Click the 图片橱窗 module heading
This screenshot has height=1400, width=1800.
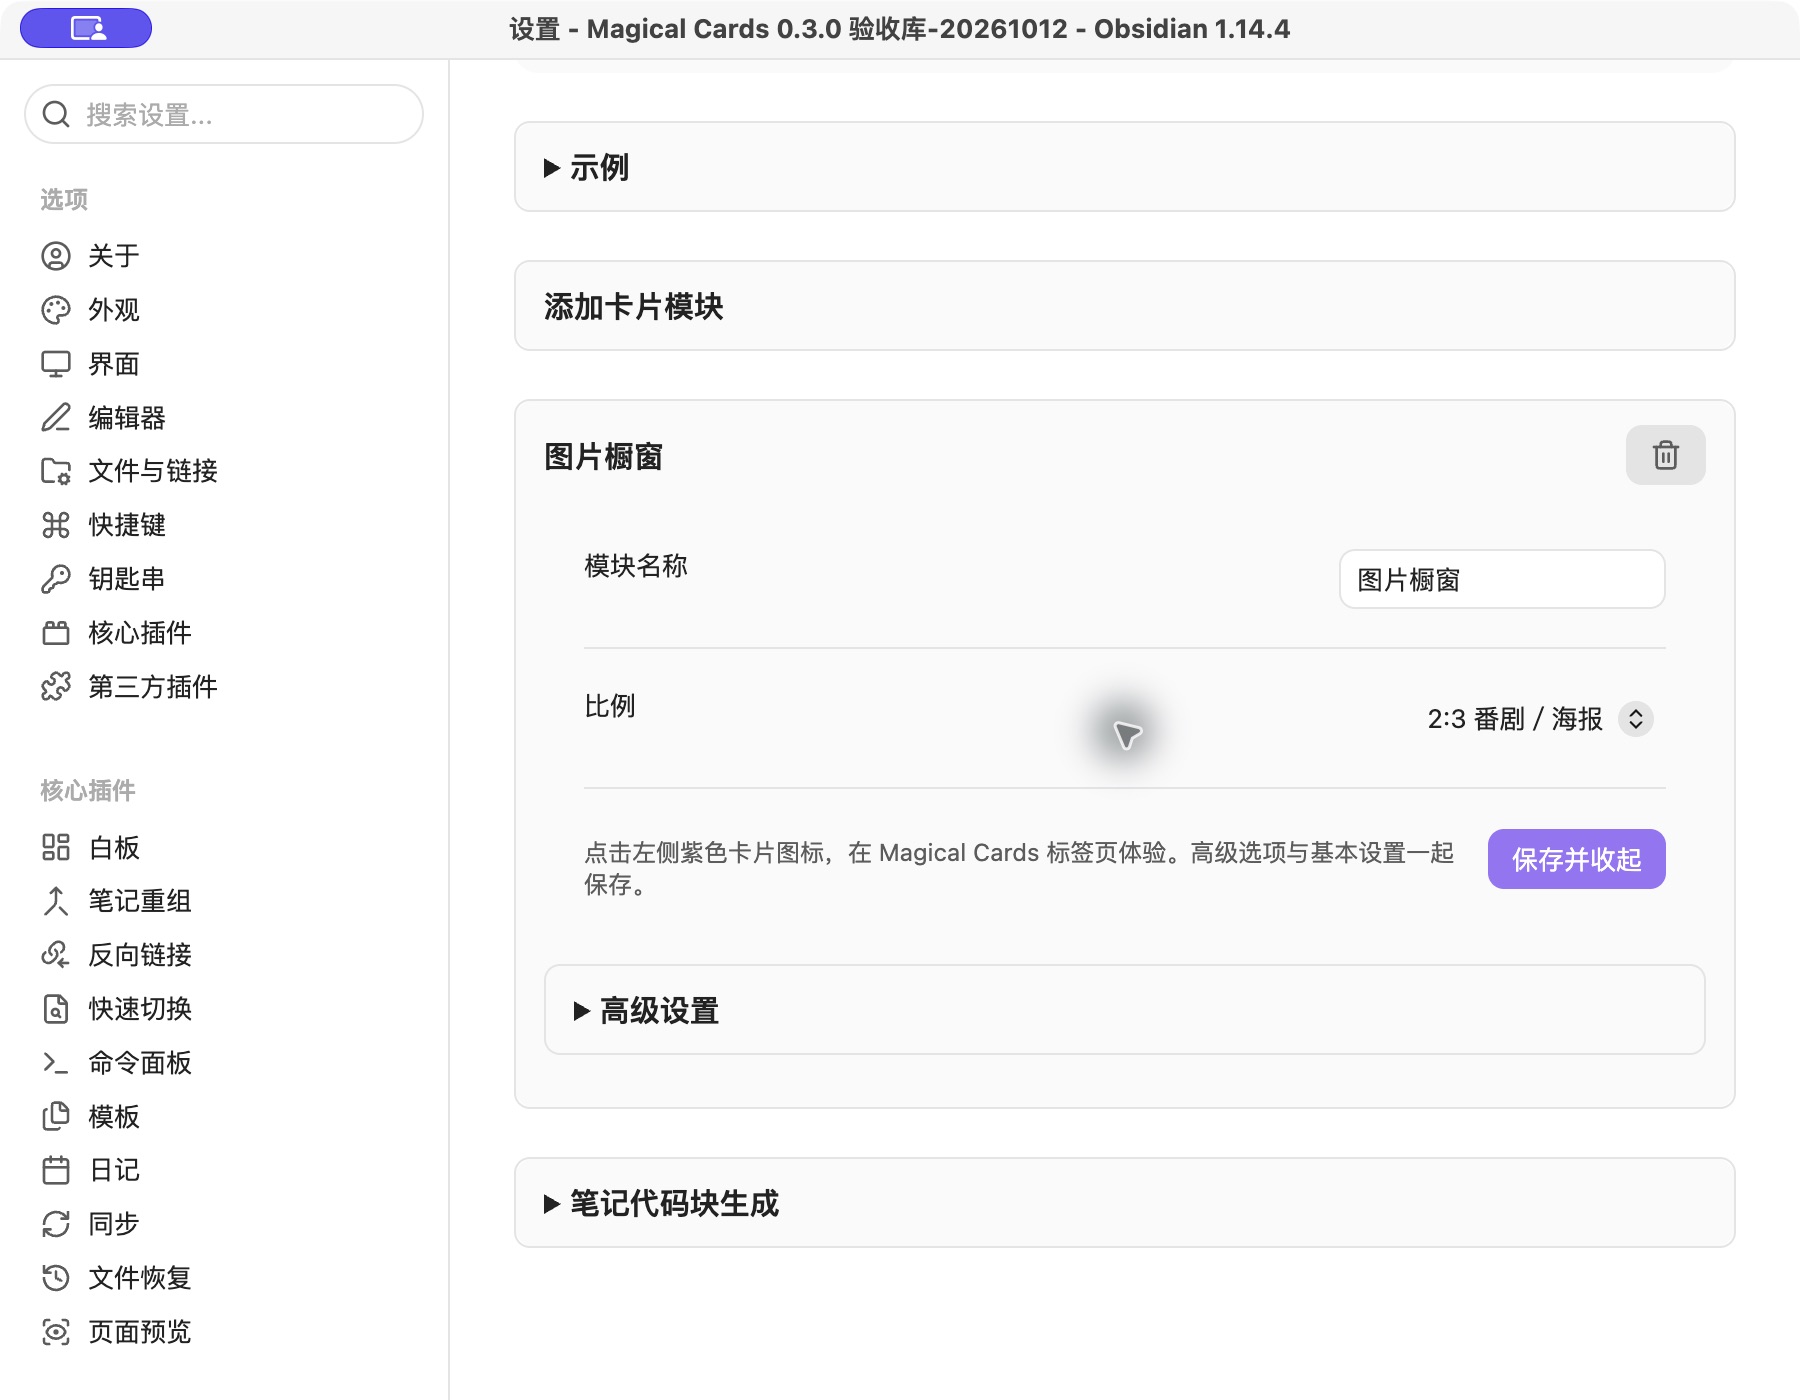(603, 457)
